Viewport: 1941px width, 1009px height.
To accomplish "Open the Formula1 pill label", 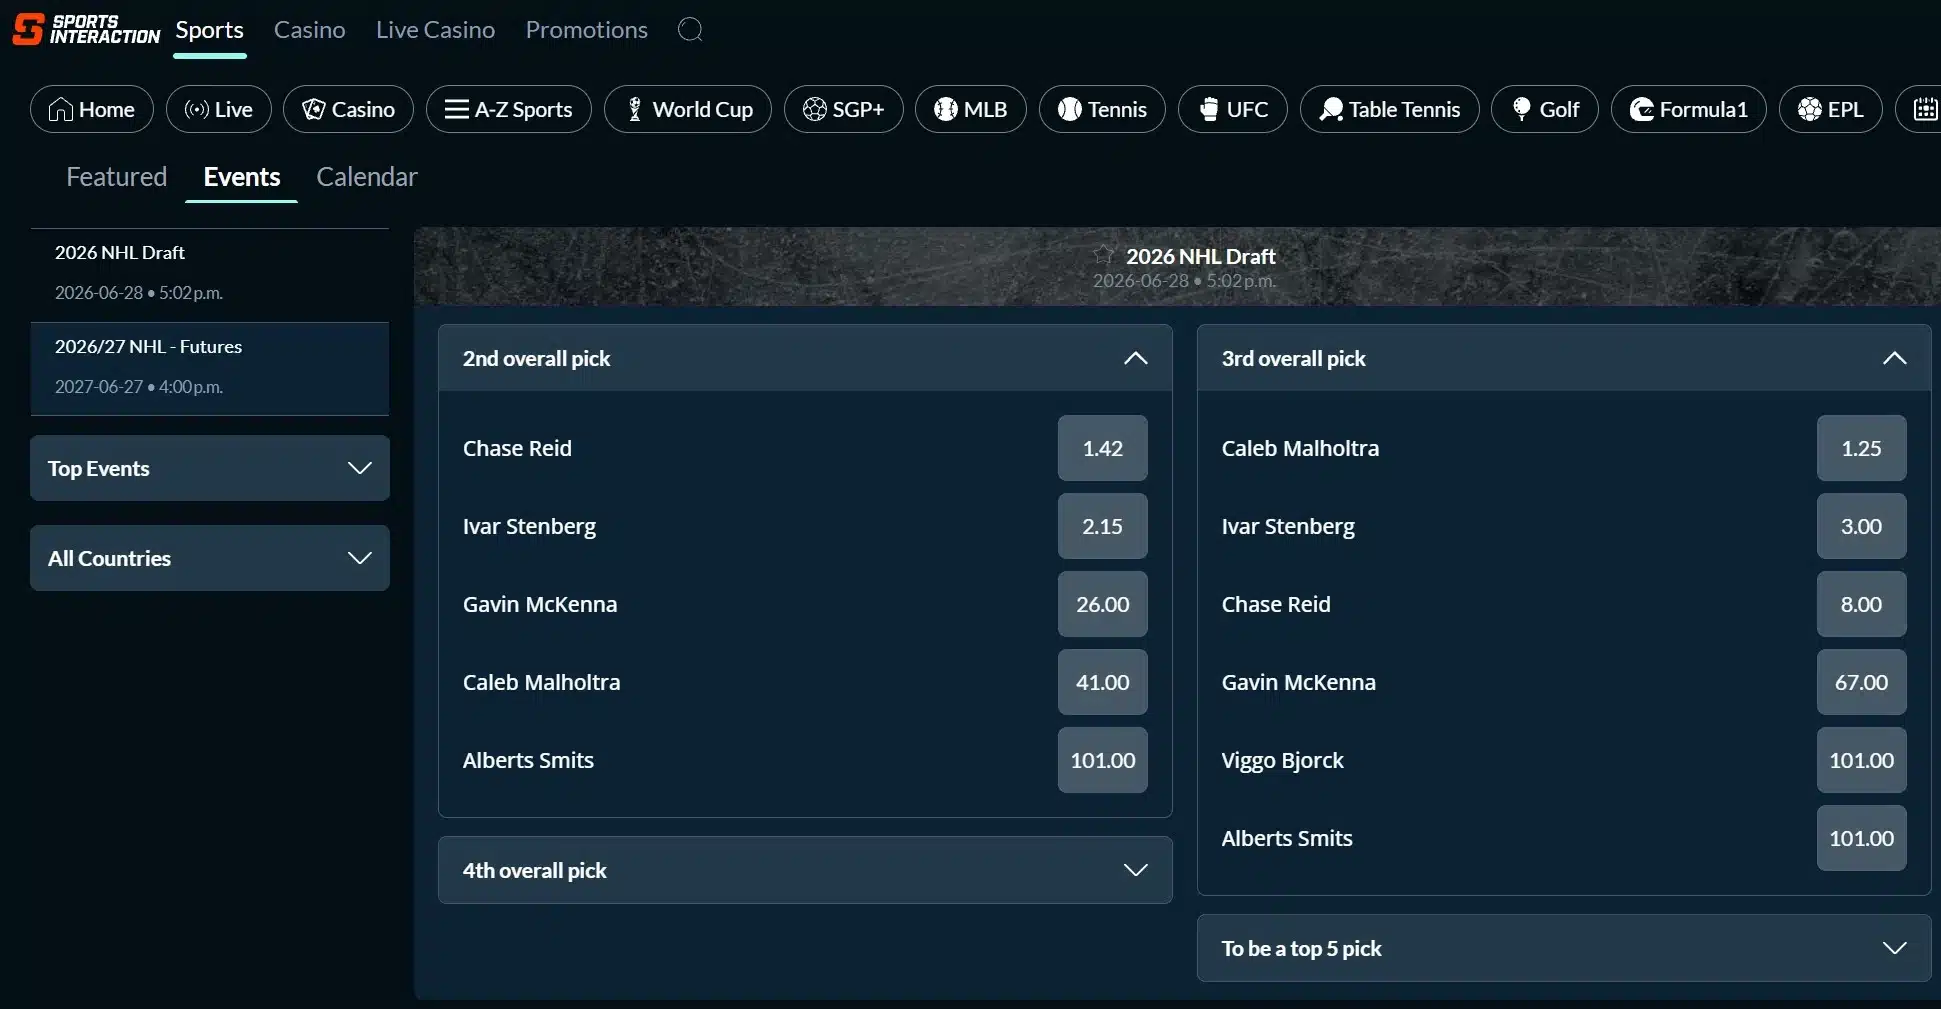I will [1704, 109].
